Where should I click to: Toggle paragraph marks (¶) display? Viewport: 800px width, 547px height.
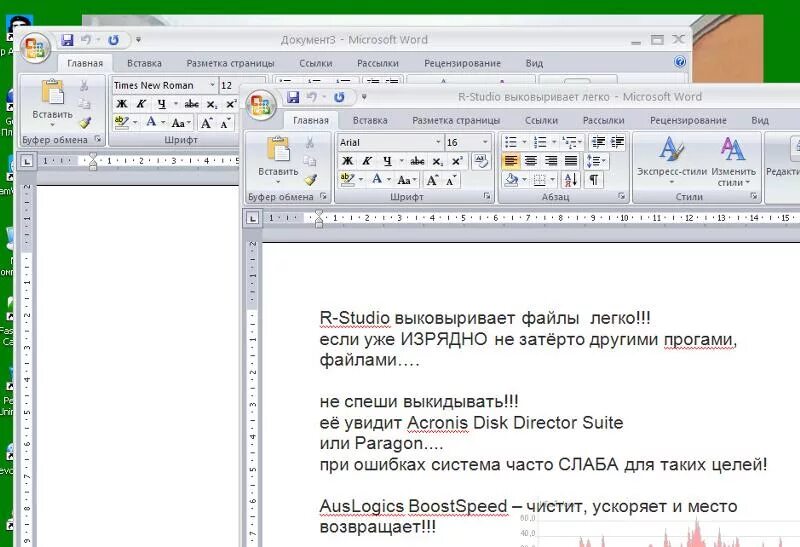click(x=593, y=180)
